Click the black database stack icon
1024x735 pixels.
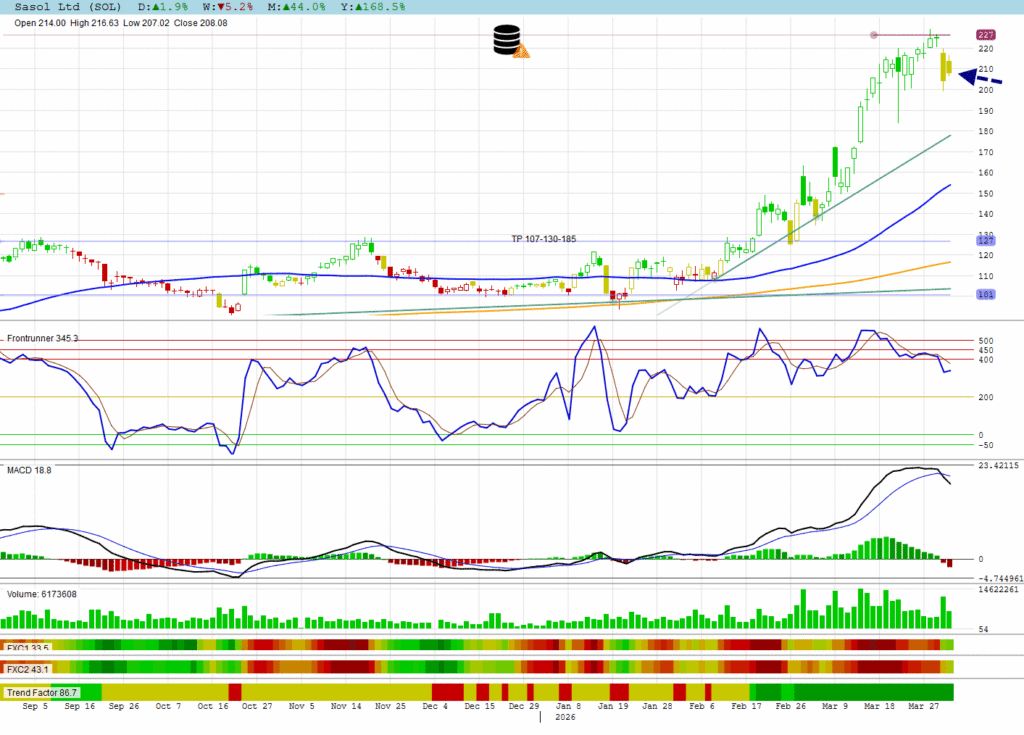(x=507, y=39)
